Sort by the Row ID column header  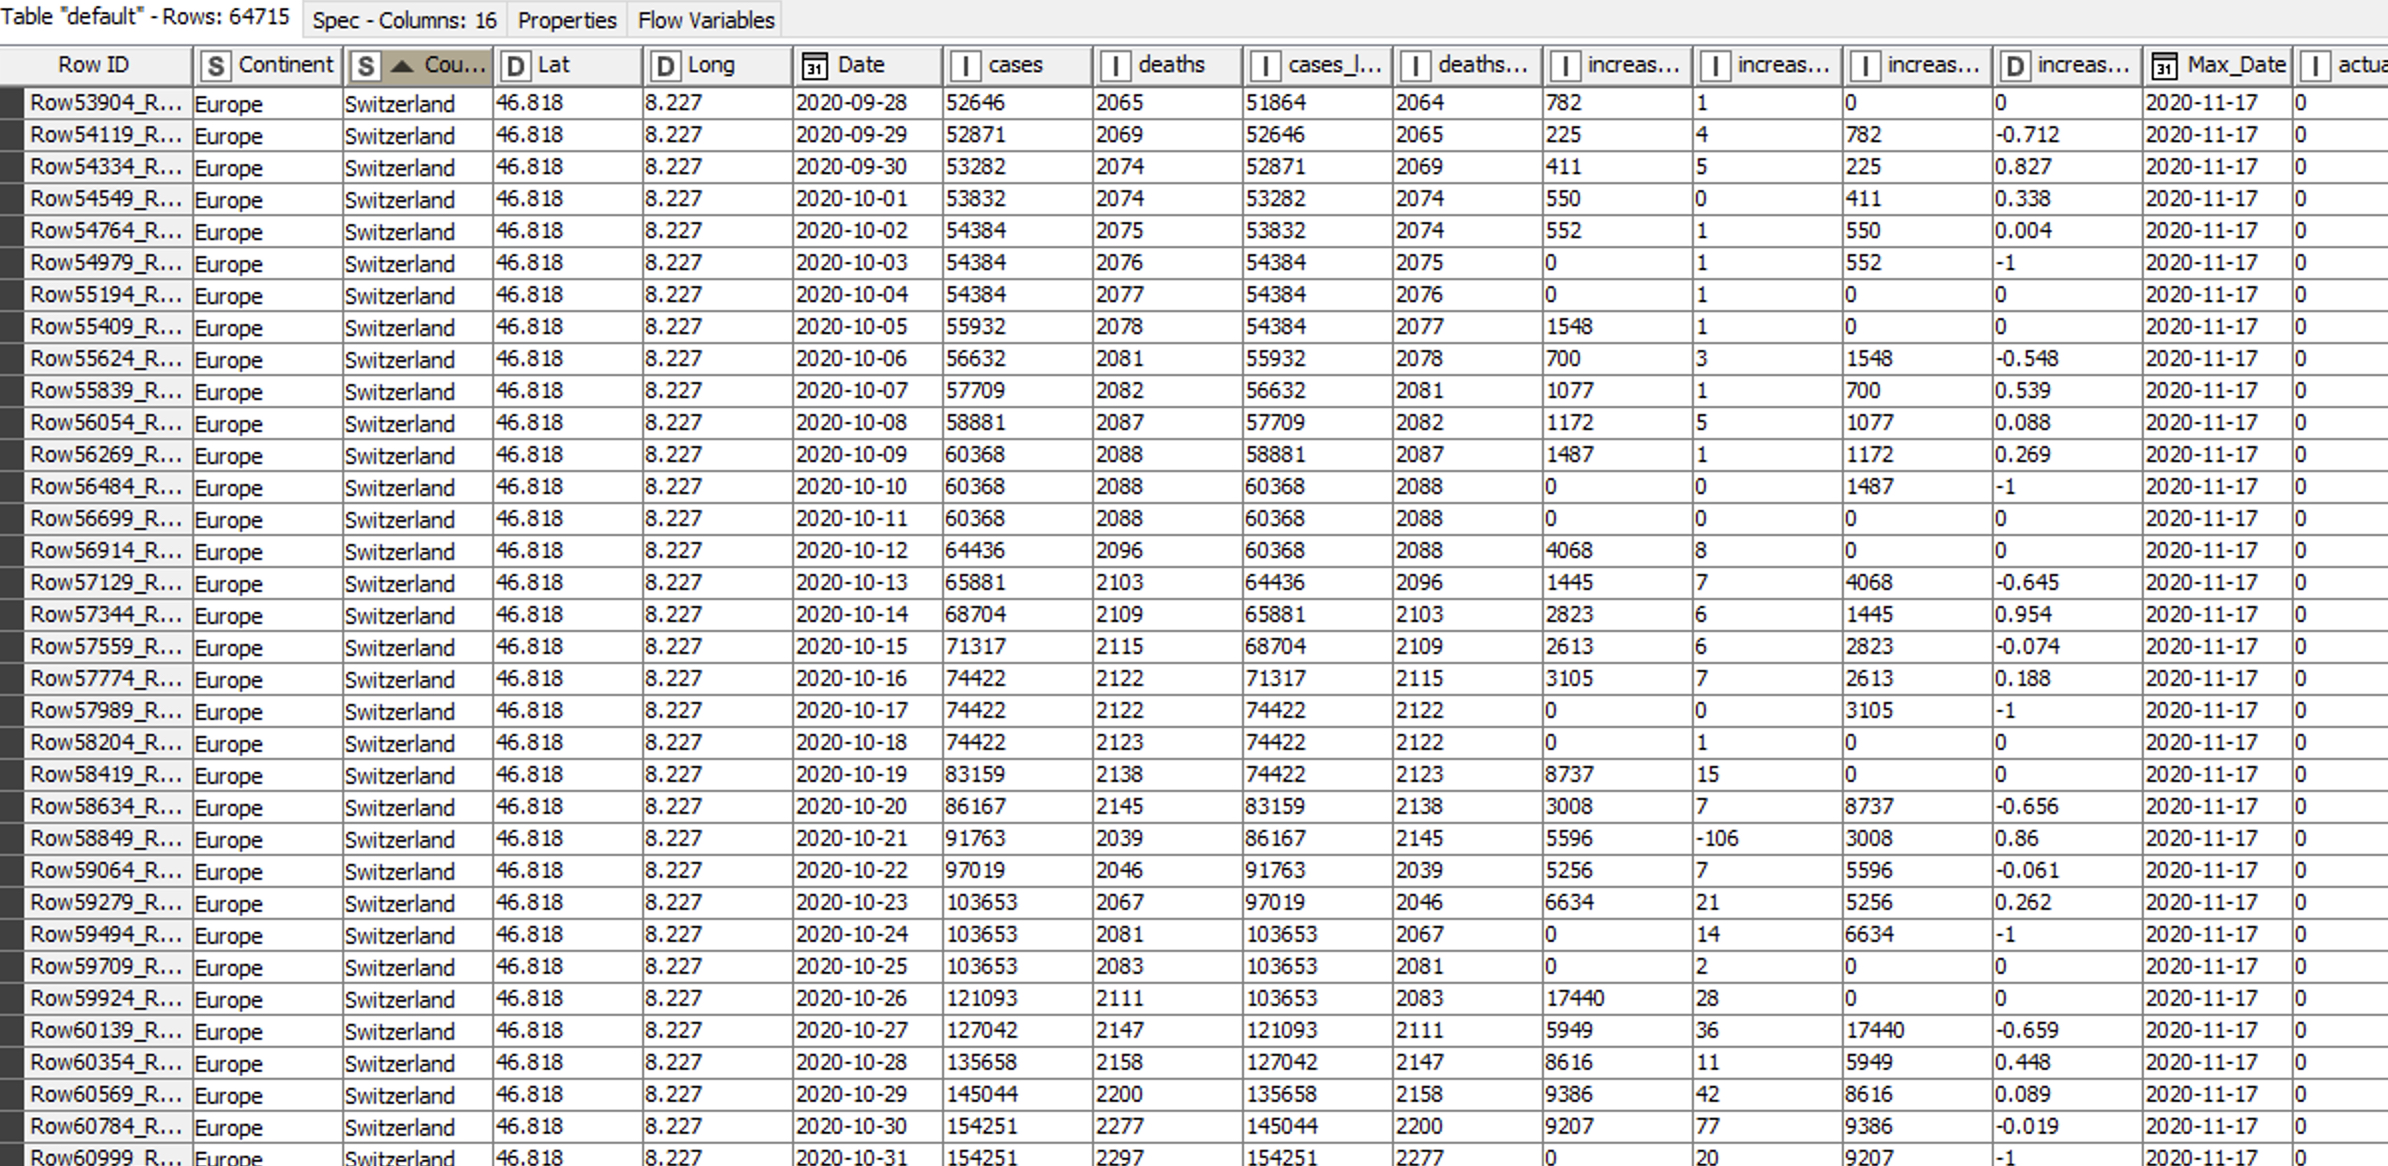(94, 65)
